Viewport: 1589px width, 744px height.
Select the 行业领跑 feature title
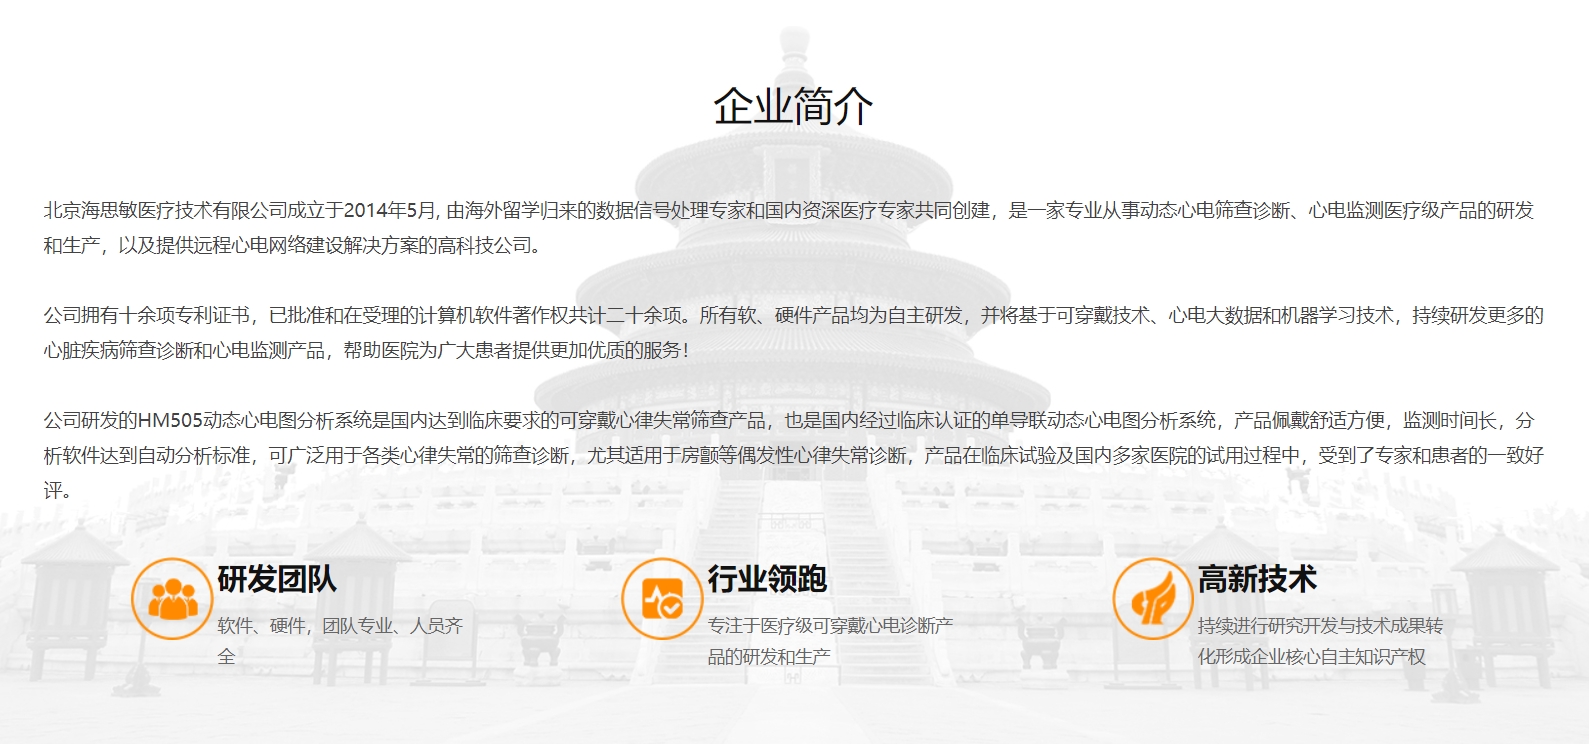pyautogui.click(x=767, y=579)
